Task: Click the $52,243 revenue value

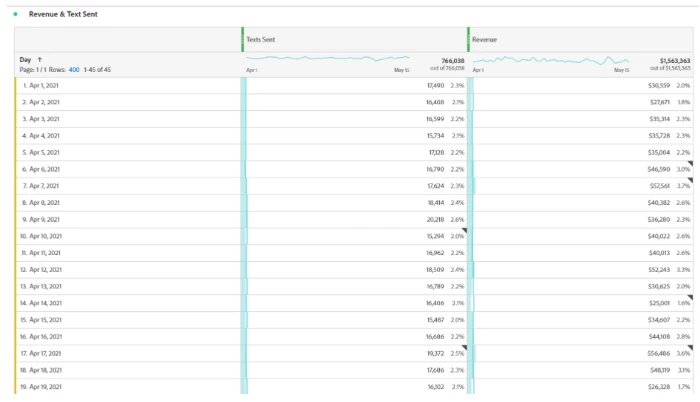Action: tap(659, 270)
